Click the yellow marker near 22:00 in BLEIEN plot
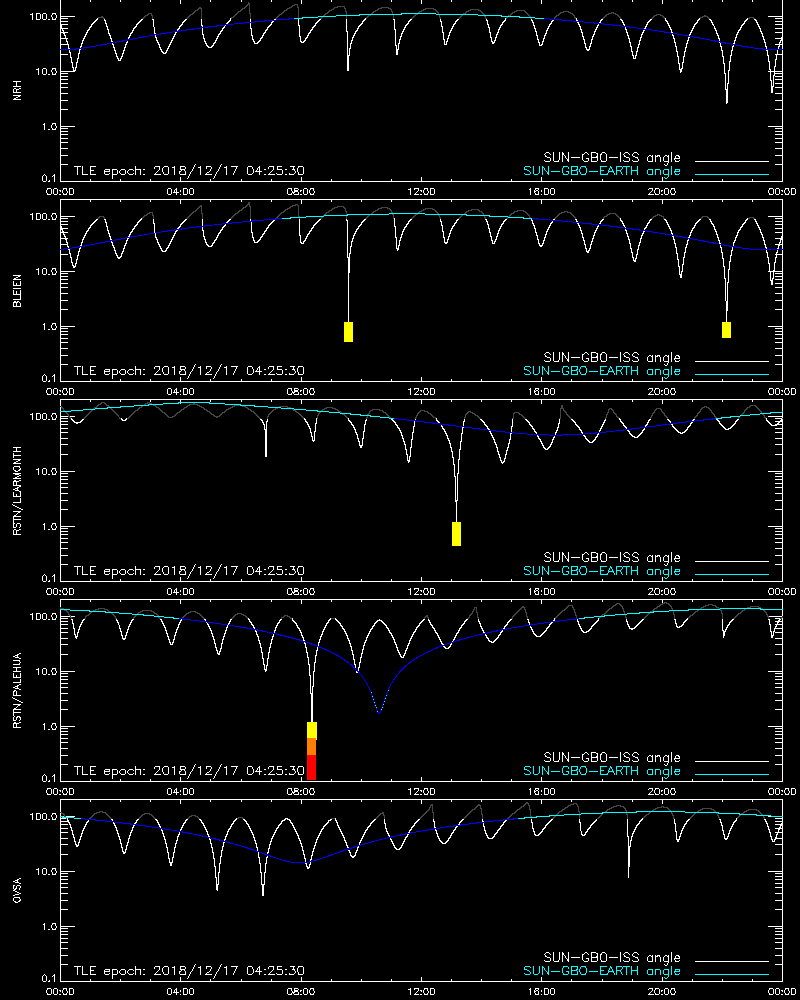The width and height of the screenshot is (800, 1000). click(726, 330)
